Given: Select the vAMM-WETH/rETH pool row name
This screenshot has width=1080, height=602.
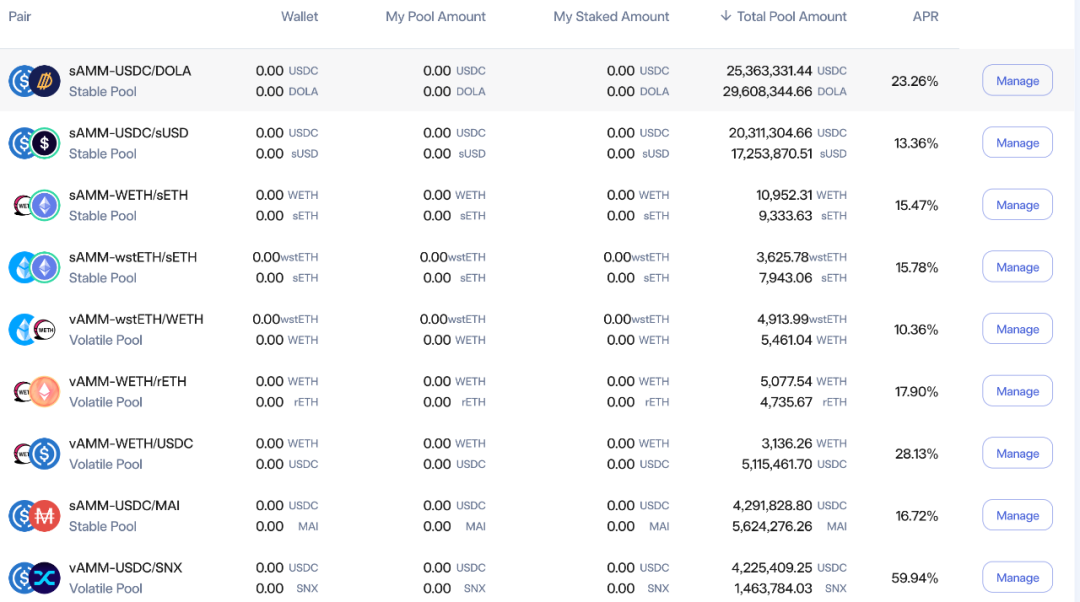Looking at the screenshot, I should click(x=127, y=382).
